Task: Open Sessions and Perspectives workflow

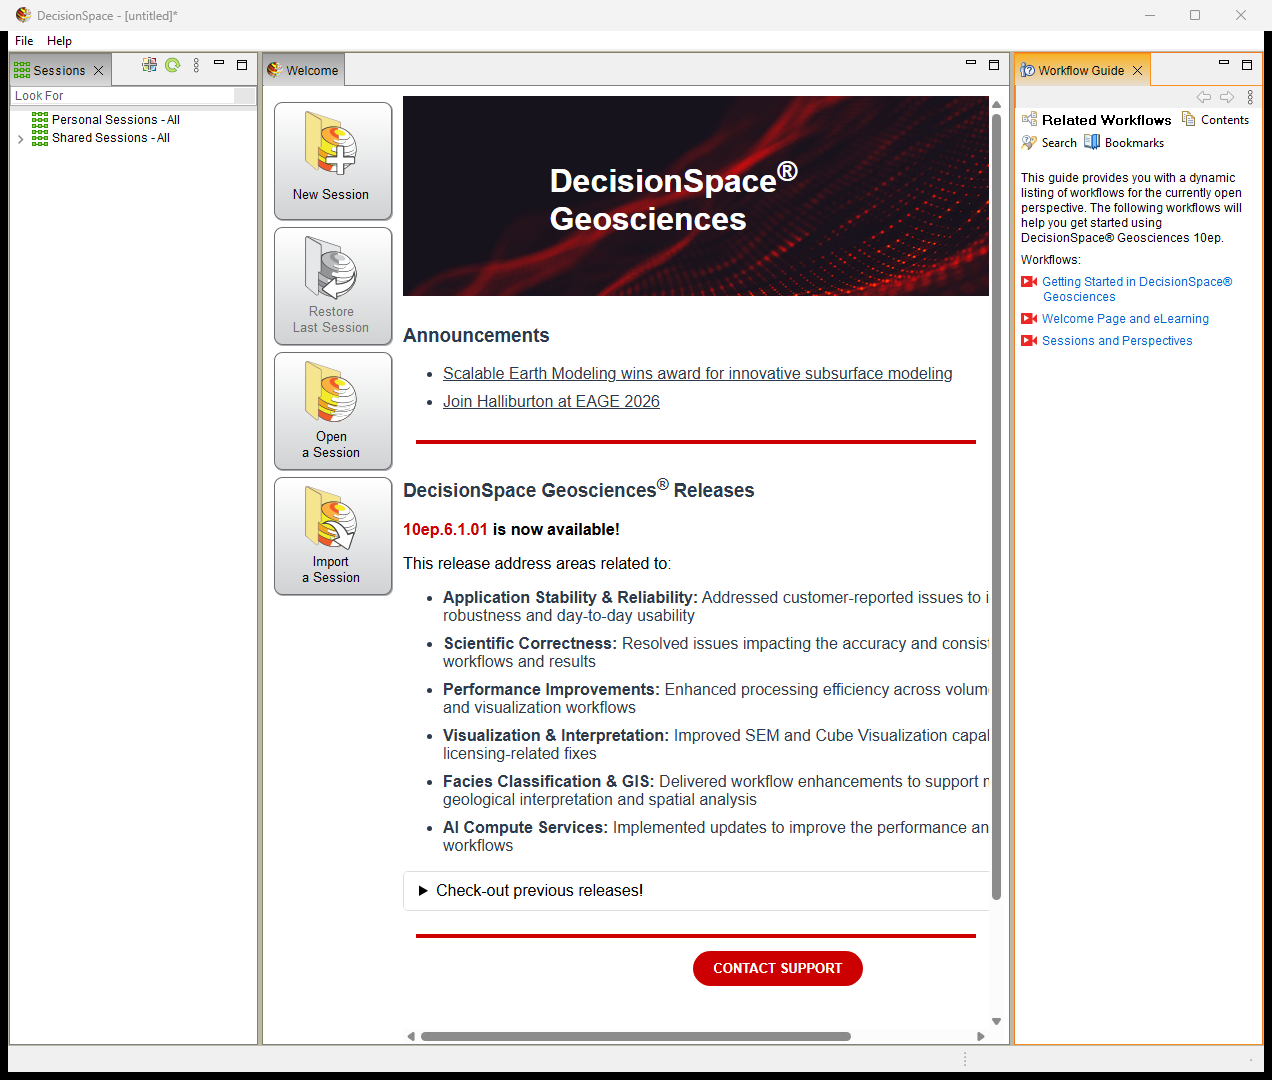Action: coord(1117,341)
